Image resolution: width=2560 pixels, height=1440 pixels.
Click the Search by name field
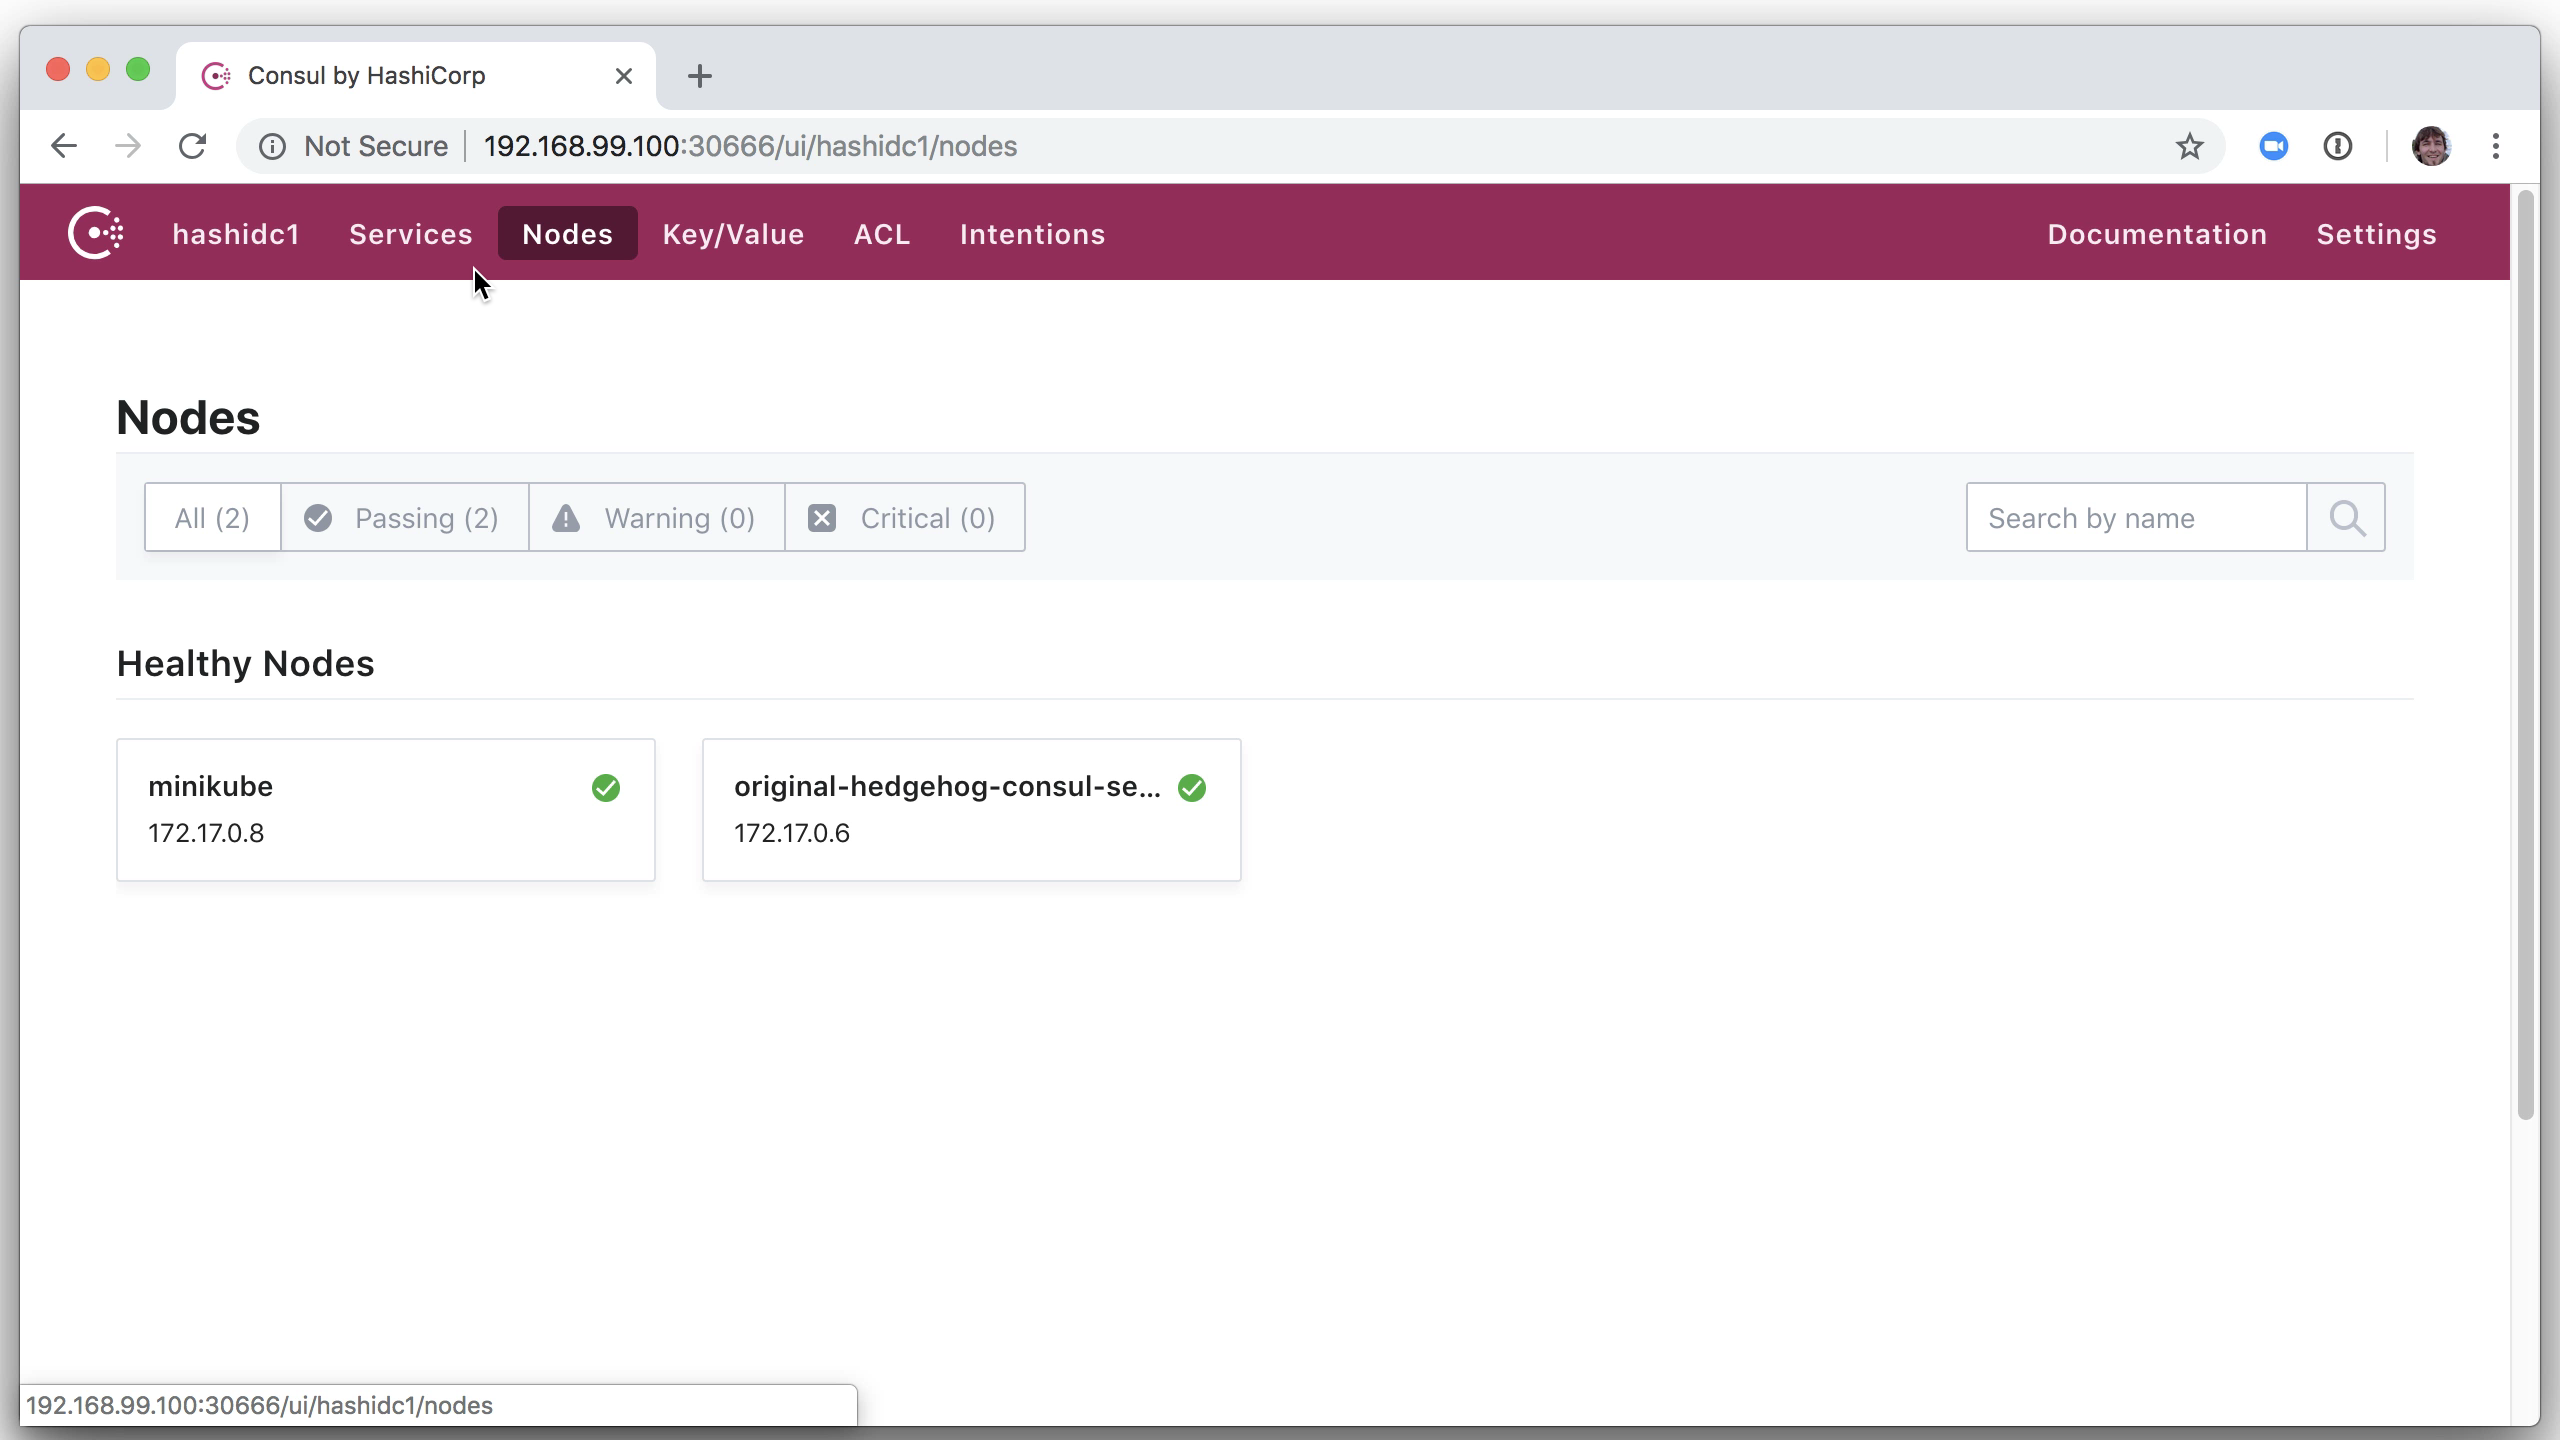(2136, 518)
